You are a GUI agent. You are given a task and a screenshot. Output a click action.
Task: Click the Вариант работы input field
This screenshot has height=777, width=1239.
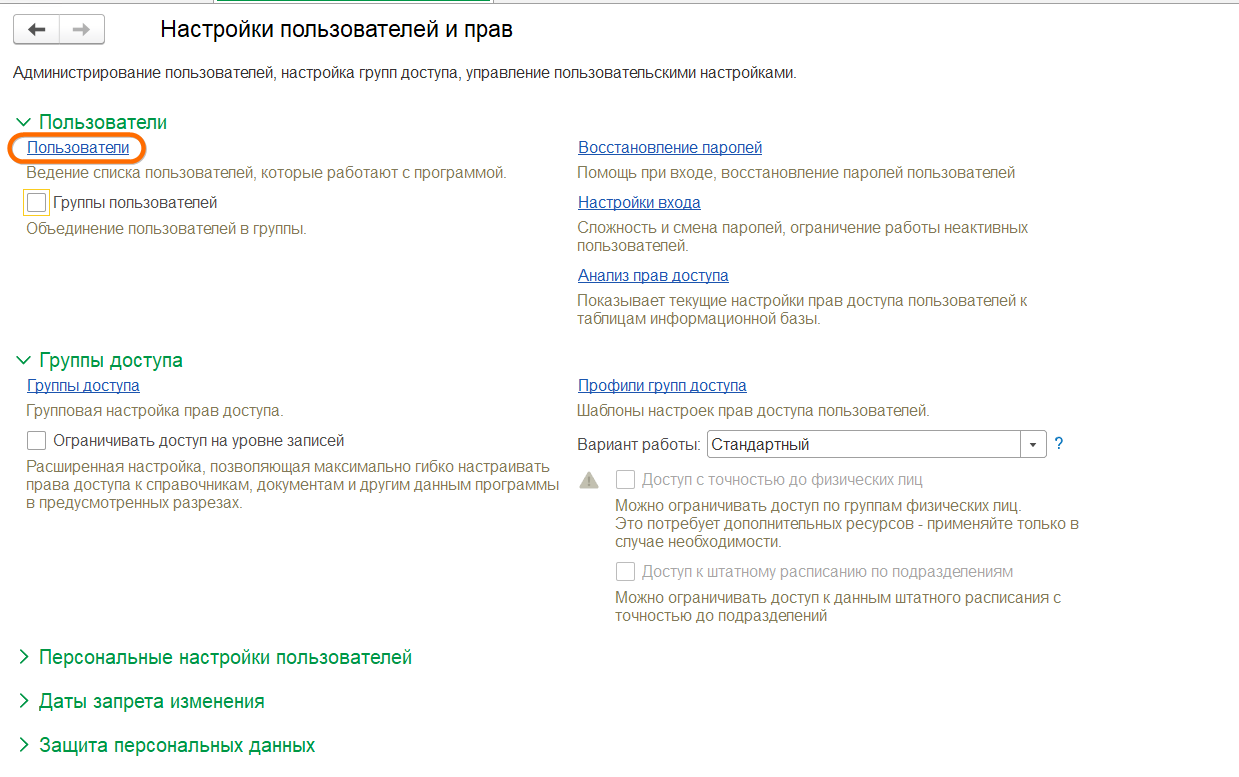pyautogui.click(x=862, y=444)
